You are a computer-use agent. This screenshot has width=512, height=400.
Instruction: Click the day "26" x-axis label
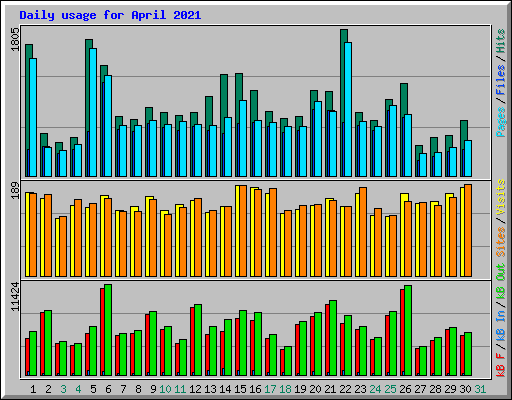(x=405, y=389)
